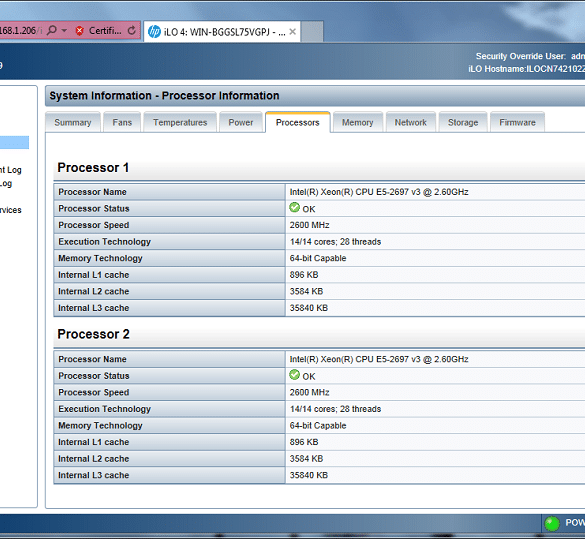Open the sidebar log entry ending '.og'
Screen dimensions: 585x539
tap(6, 184)
